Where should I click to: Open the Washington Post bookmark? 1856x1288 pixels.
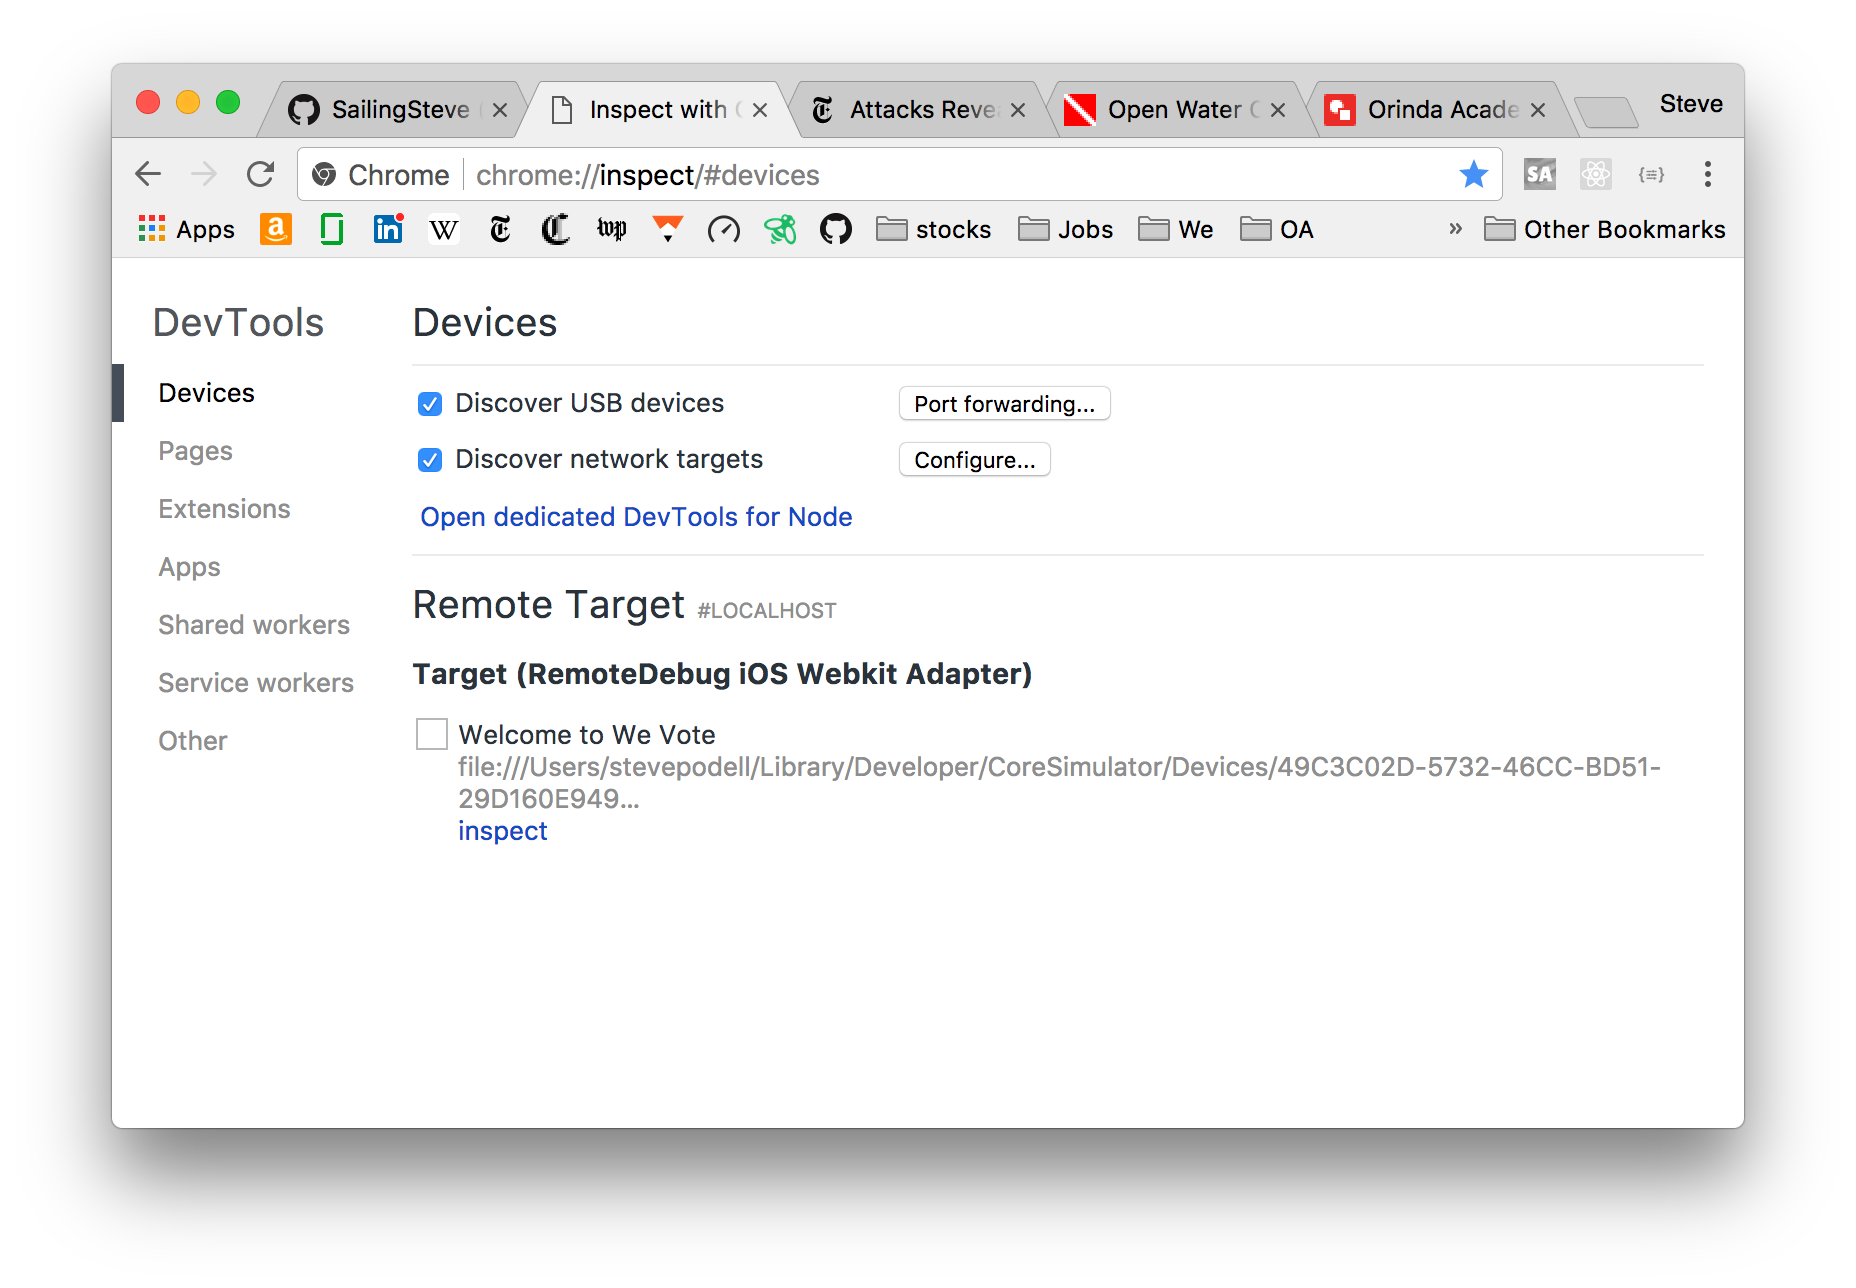(612, 229)
